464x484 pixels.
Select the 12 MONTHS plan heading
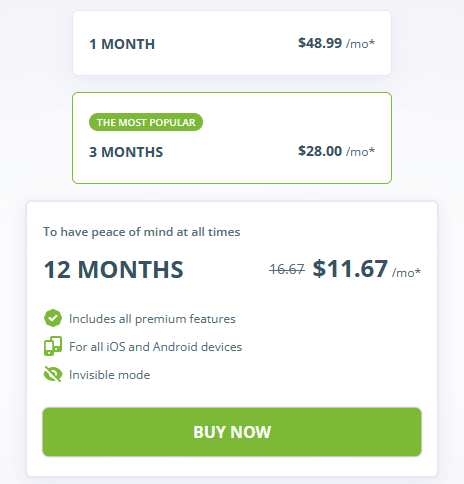point(114,269)
